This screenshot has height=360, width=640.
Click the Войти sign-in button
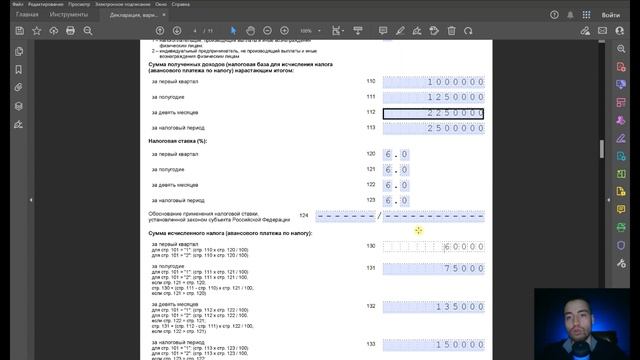pyautogui.click(x=611, y=15)
